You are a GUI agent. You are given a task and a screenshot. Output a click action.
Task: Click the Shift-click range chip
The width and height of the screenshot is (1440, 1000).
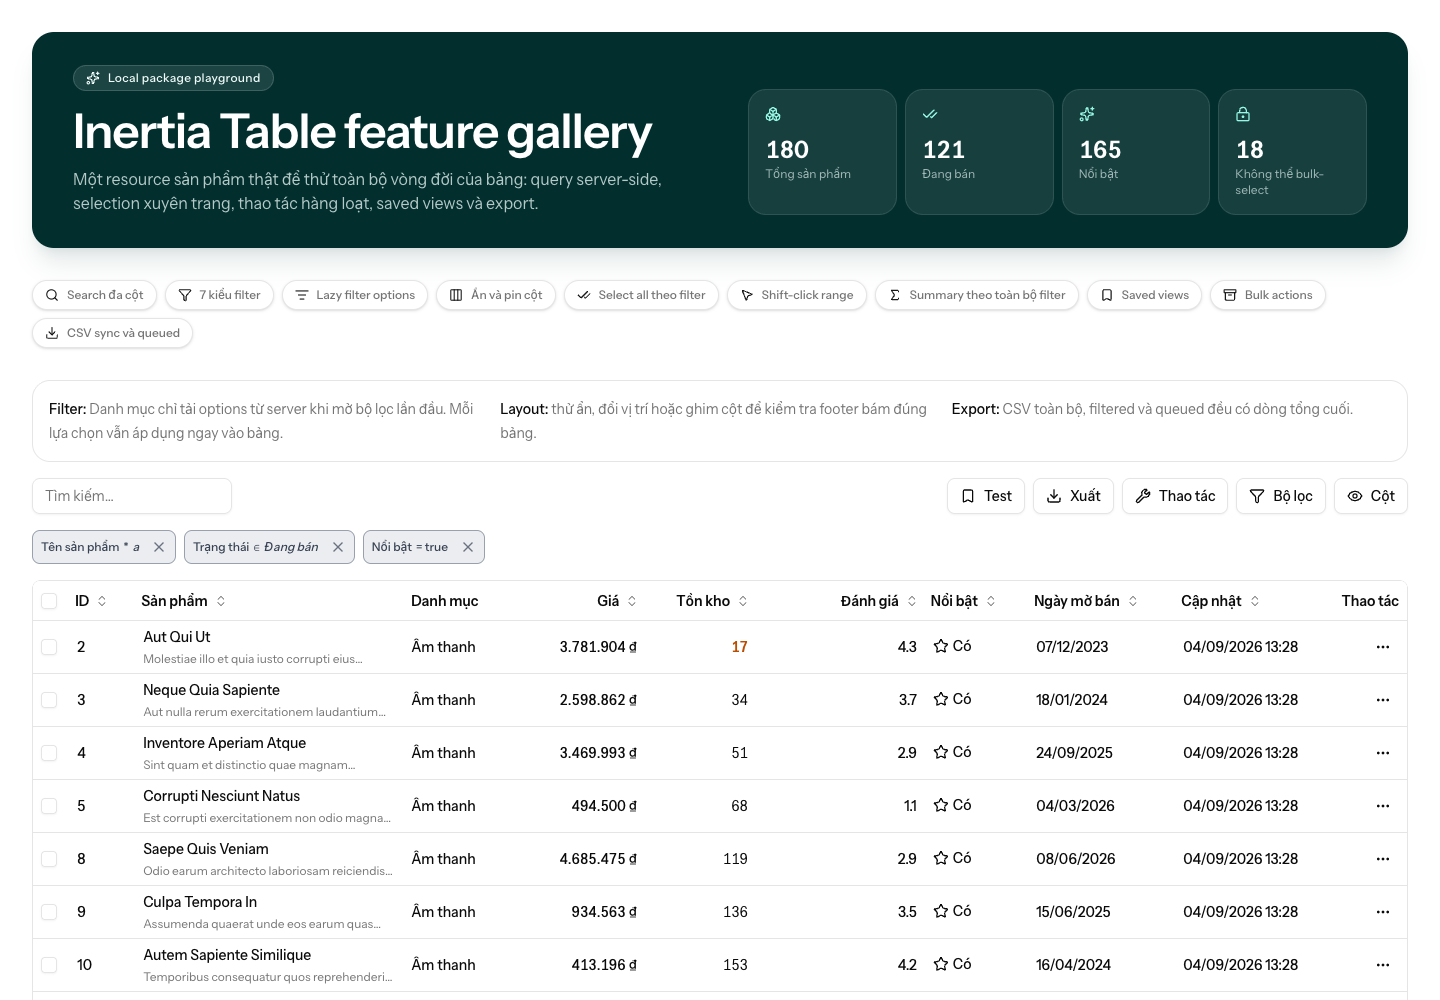coord(797,295)
